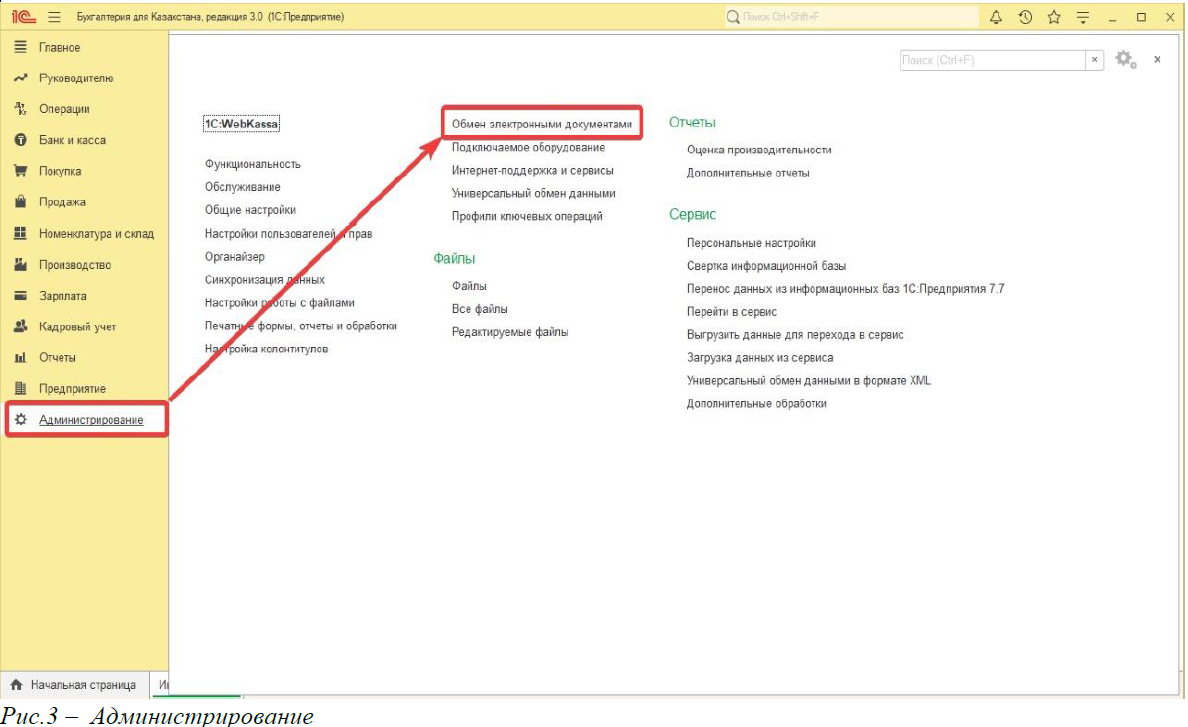Open Свертка информационной базы link
The width and height of the screenshot is (1188, 727).
[x=766, y=266]
